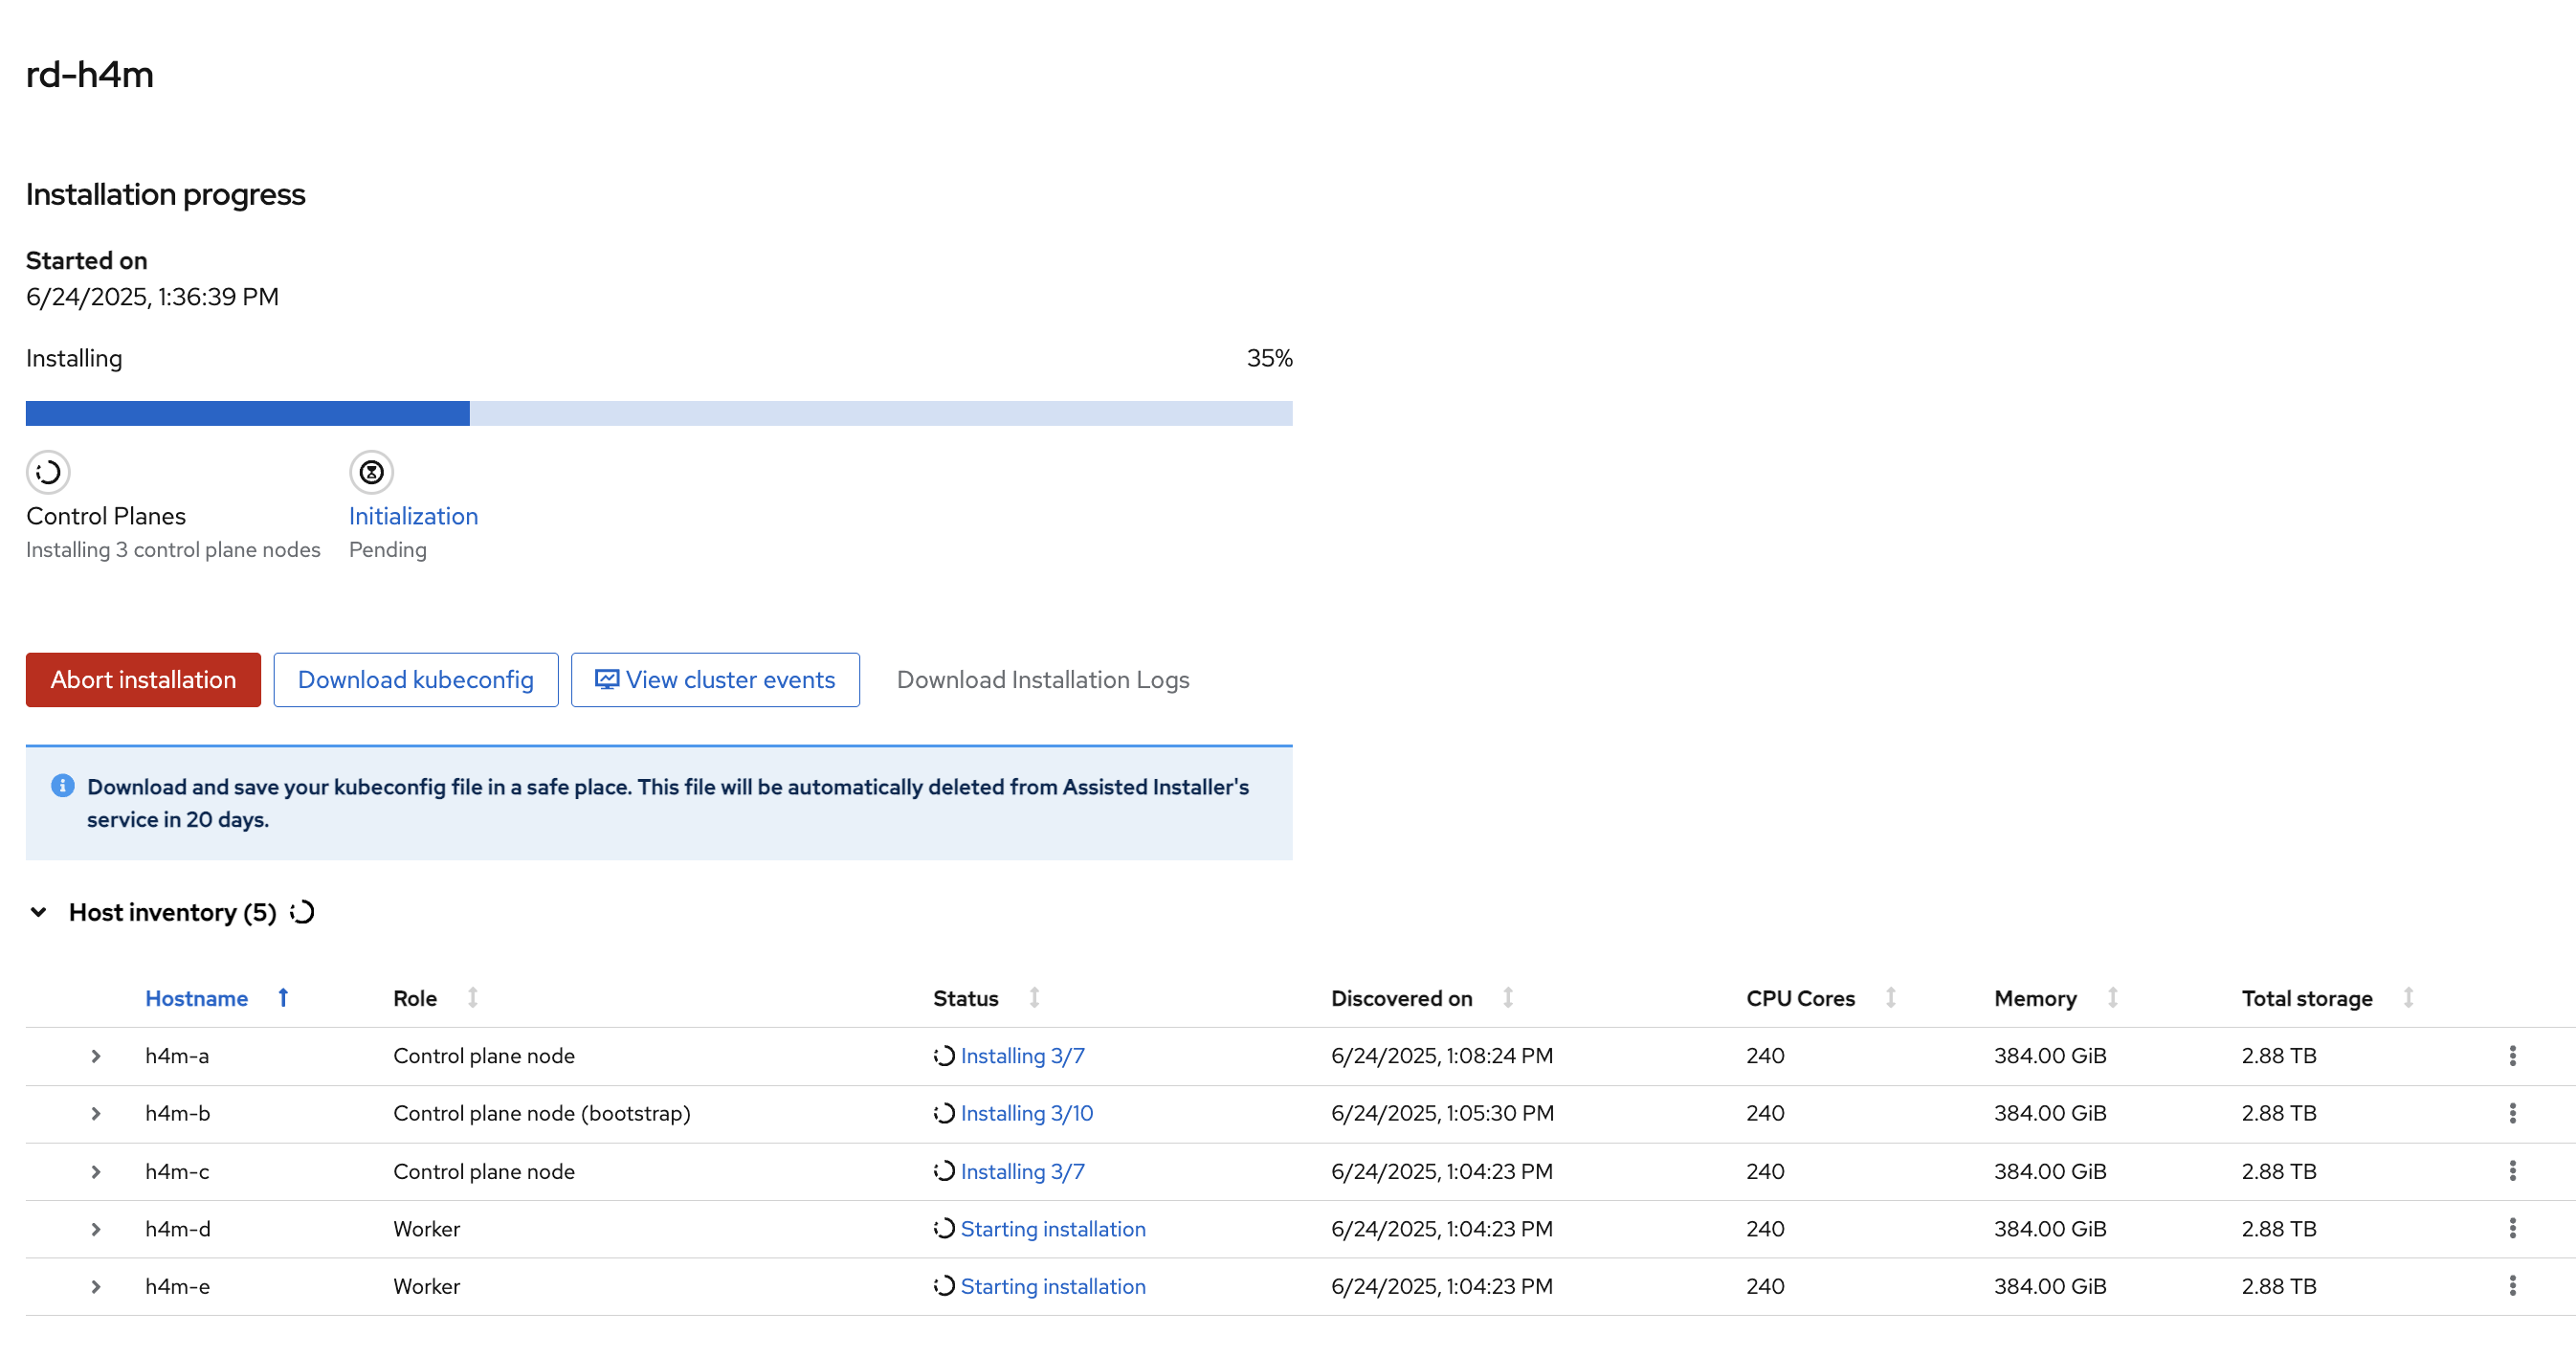Image resolution: width=2576 pixels, height=1357 pixels.
Task: Sort hosts by Memory column
Action: (x=2035, y=998)
